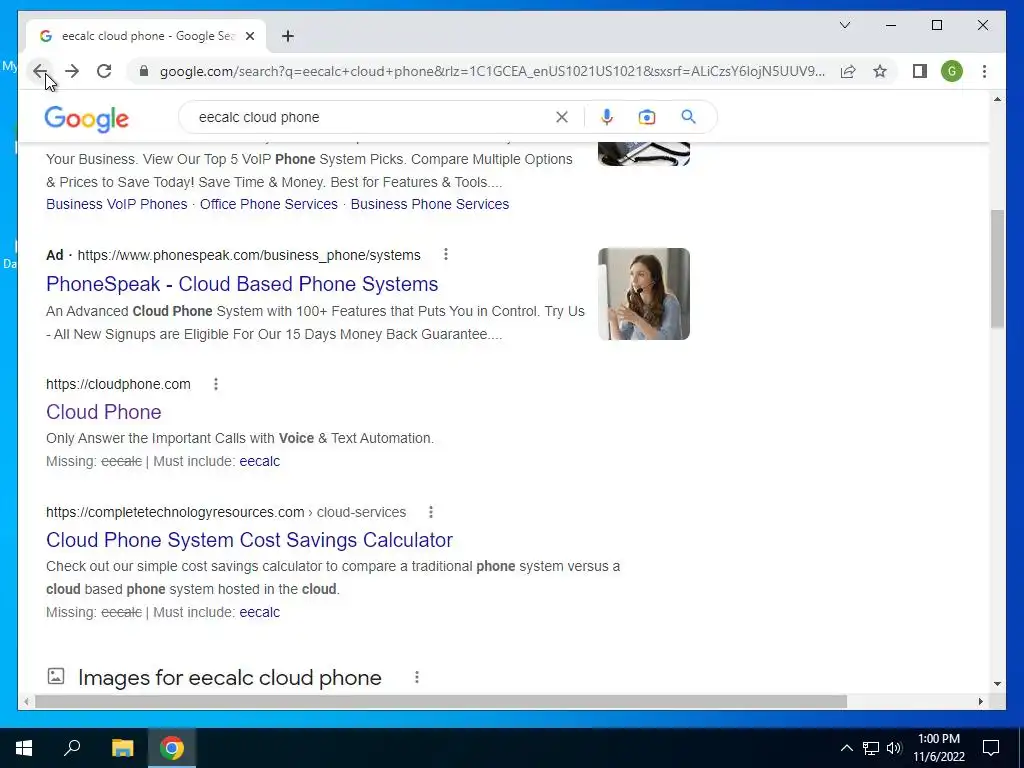Select the address bar URL

(492, 71)
